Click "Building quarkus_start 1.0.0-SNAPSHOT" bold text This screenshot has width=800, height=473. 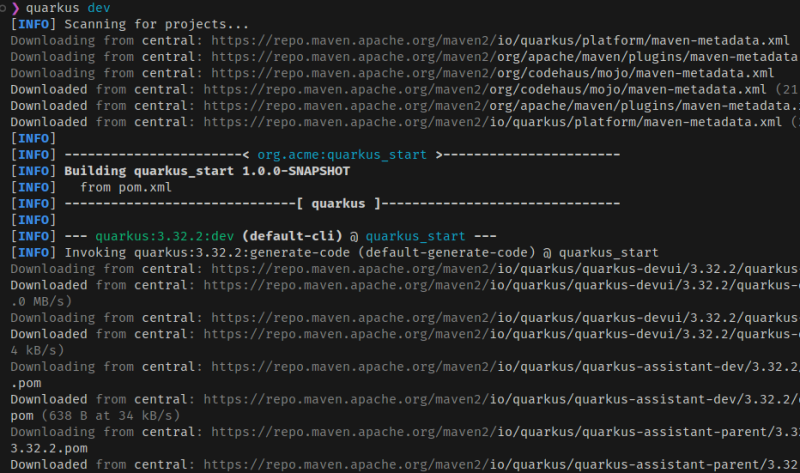click(x=207, y=171)
